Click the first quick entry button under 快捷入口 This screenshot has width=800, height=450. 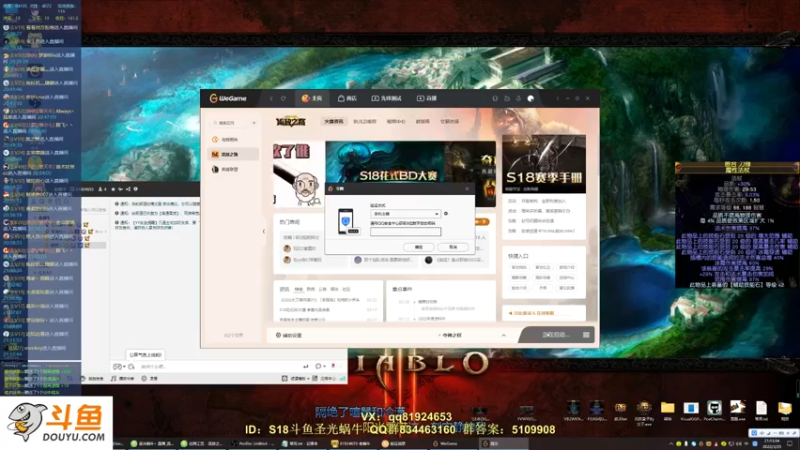tap(519, 267)
